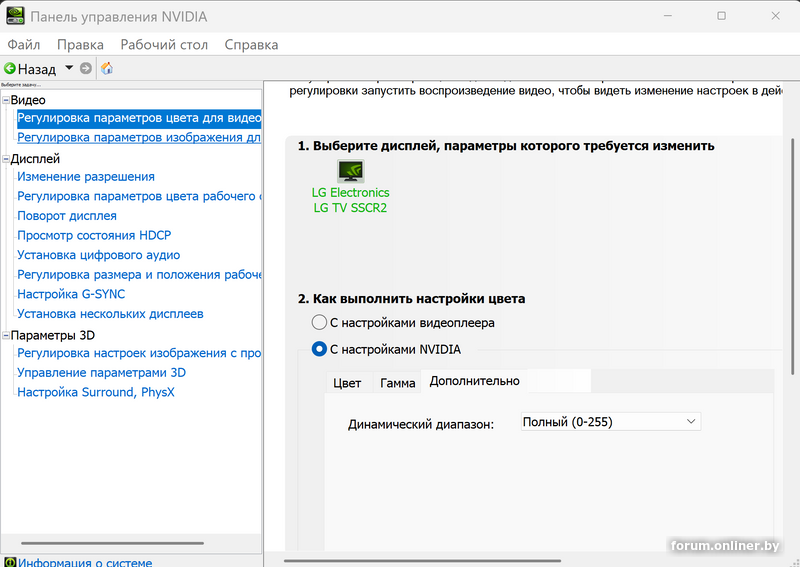Open Изменение разрешения page
Screen dimensions: 800x567
86,177
